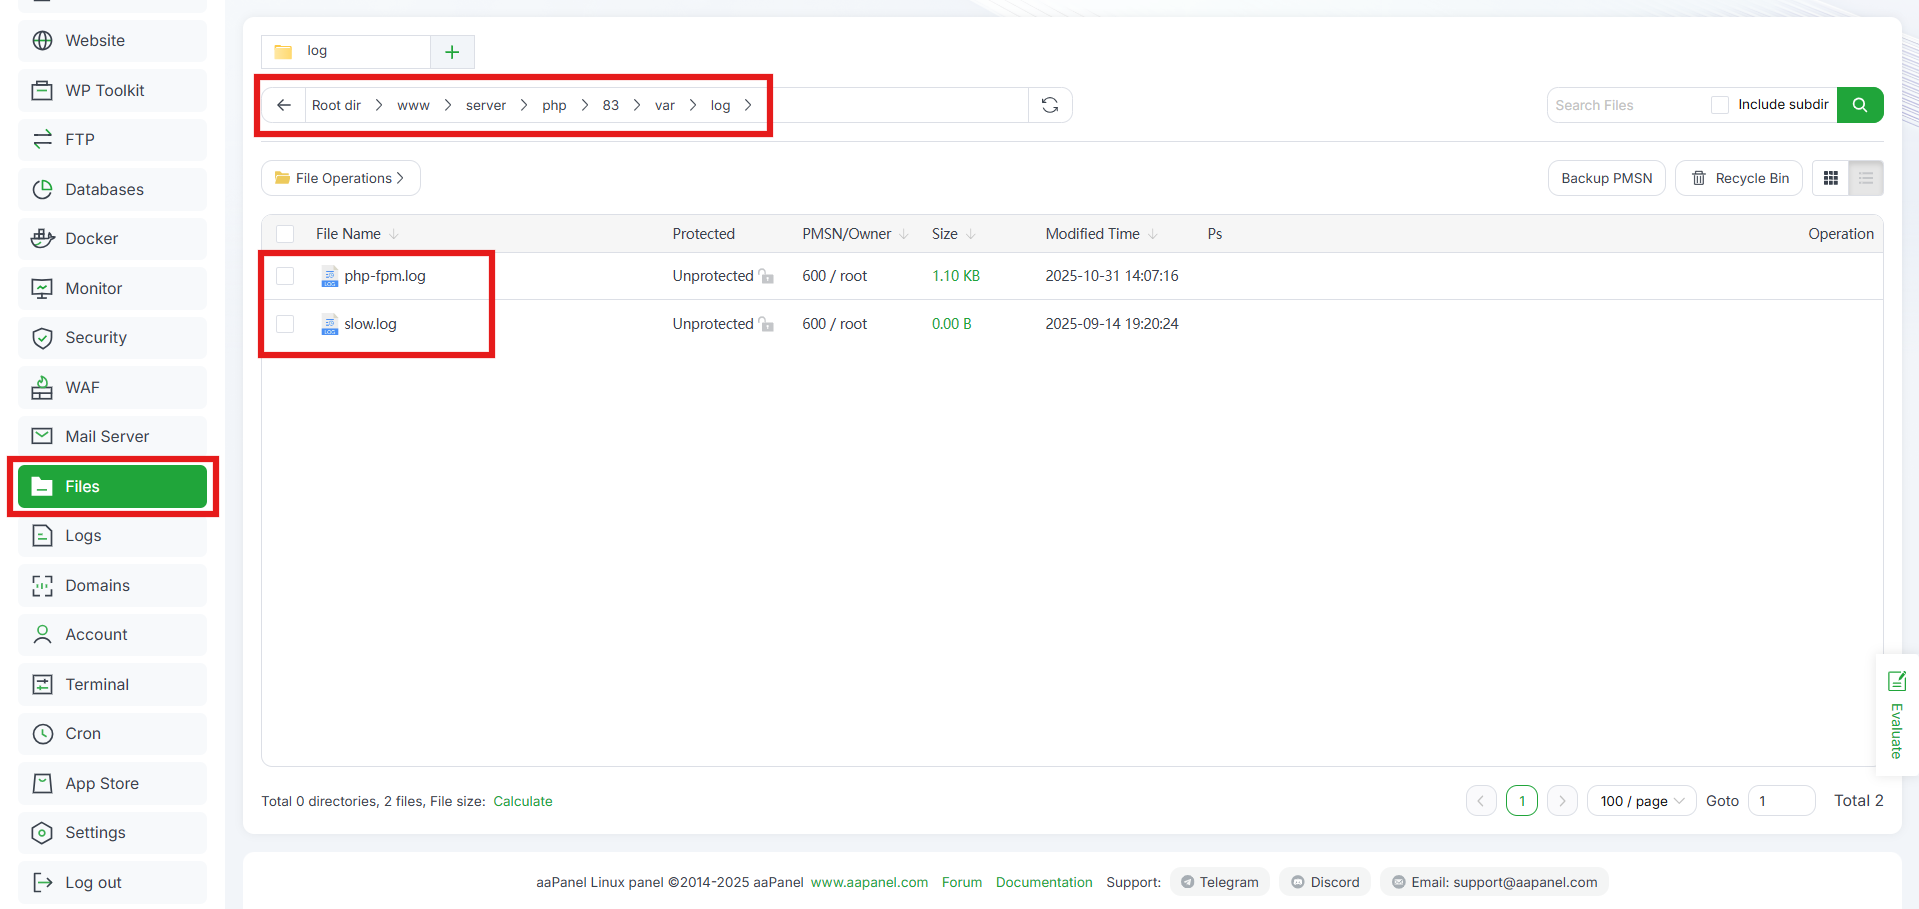Navigate to 83 breadcrumb folder

click(x=610, y=105)
